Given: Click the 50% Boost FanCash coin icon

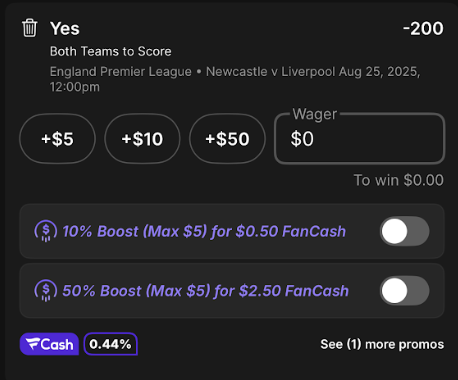Looking at the screenshot, I should 46,290.
